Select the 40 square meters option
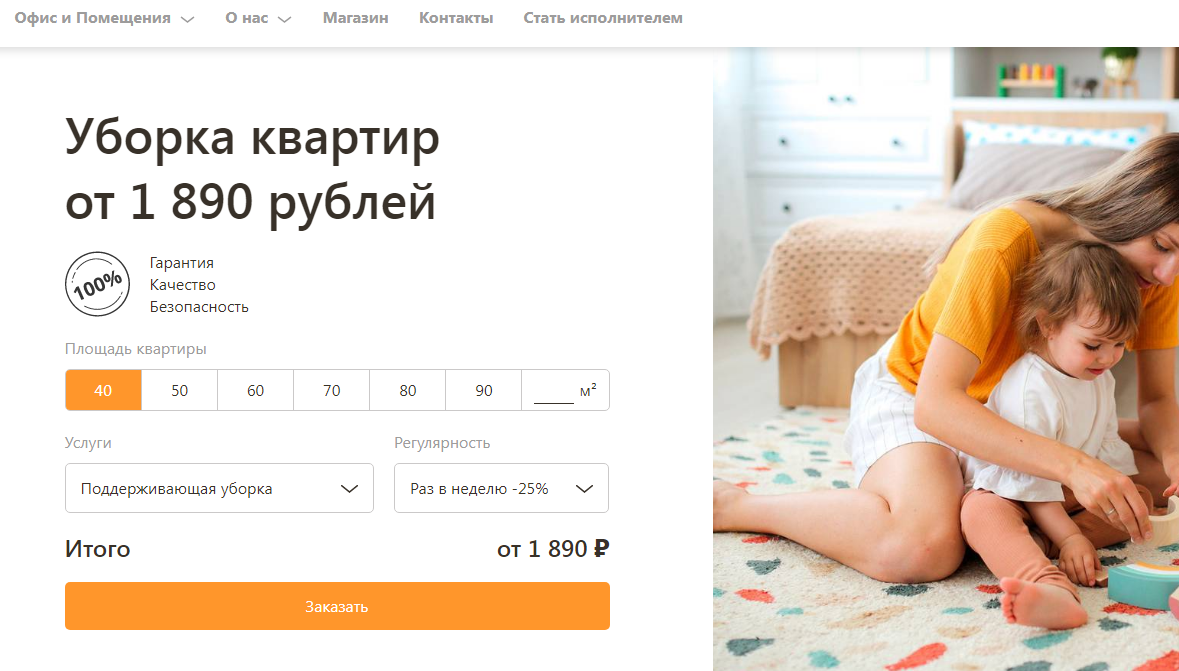Image resolution: width=1179 pixels, height=671 pixels. 103,390
